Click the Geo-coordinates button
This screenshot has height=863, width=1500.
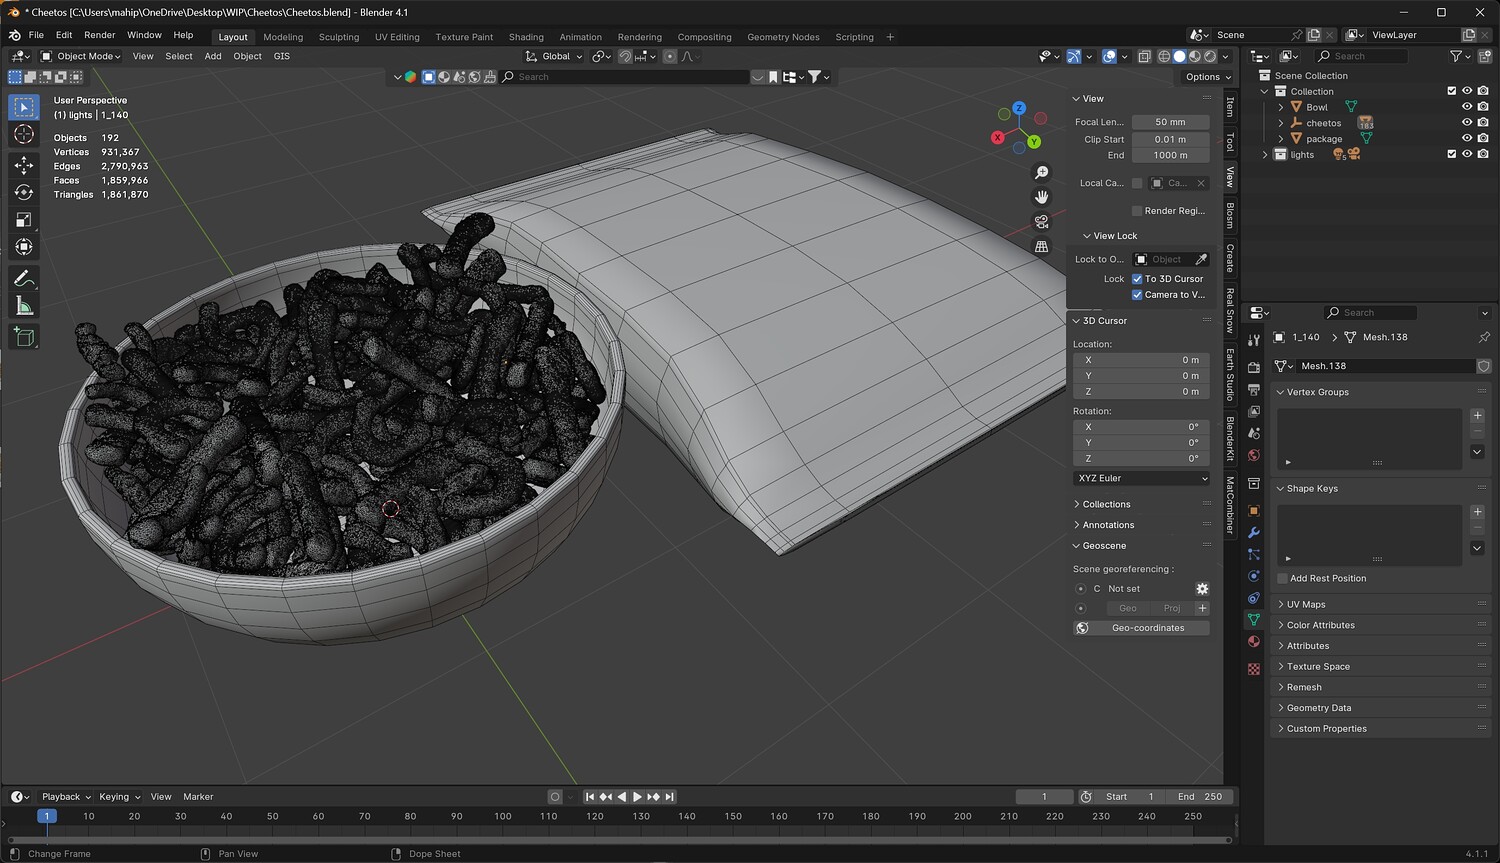tap(1147, 628)
